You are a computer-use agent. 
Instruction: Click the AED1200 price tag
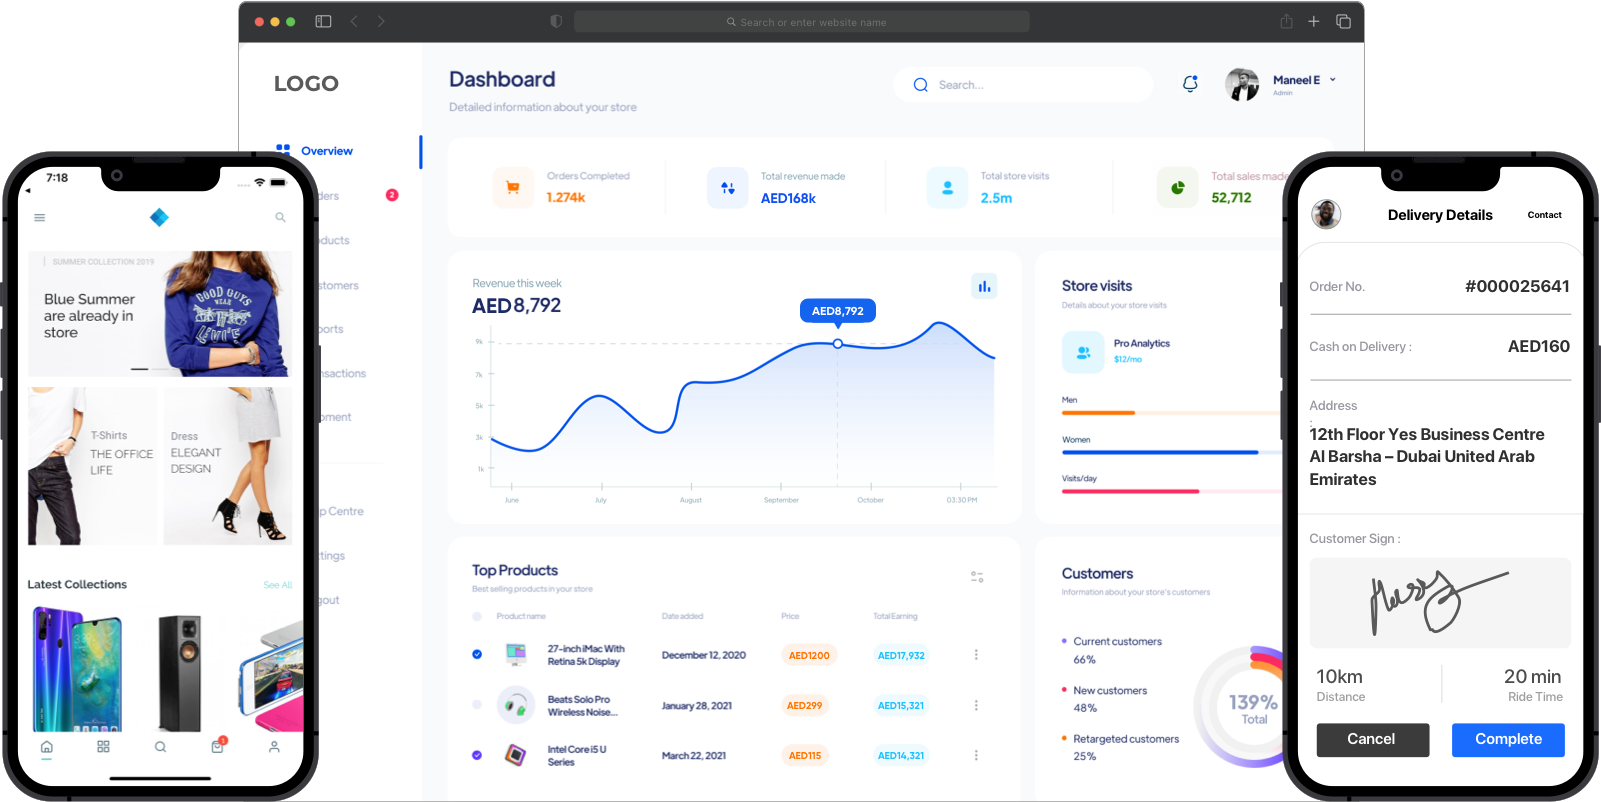(809, 656)
